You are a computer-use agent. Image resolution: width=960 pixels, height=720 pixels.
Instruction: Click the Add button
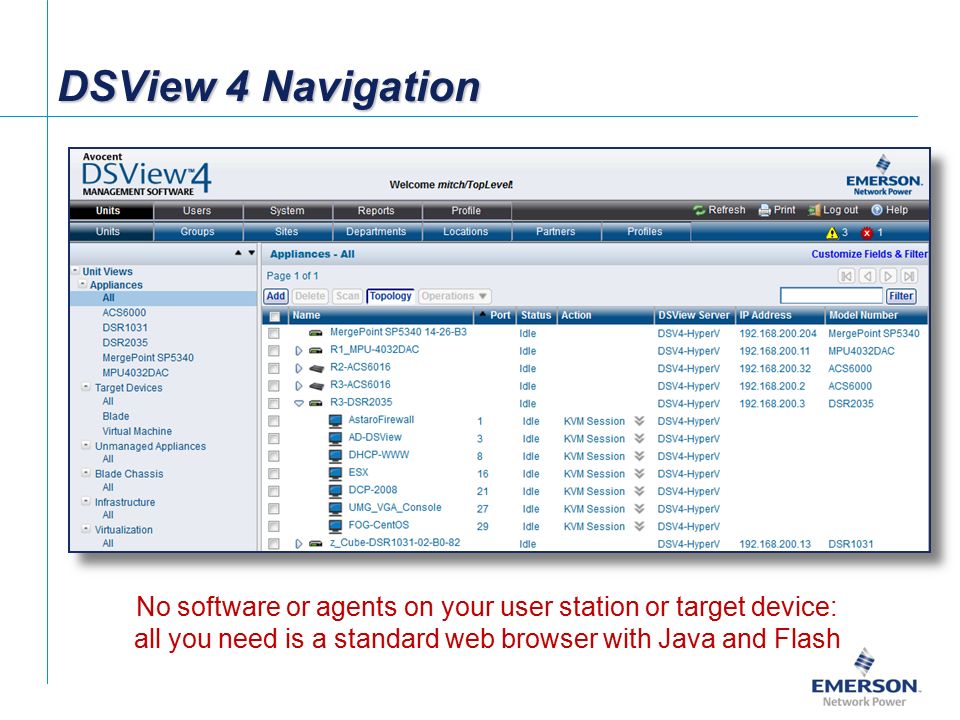coord(276,296)
